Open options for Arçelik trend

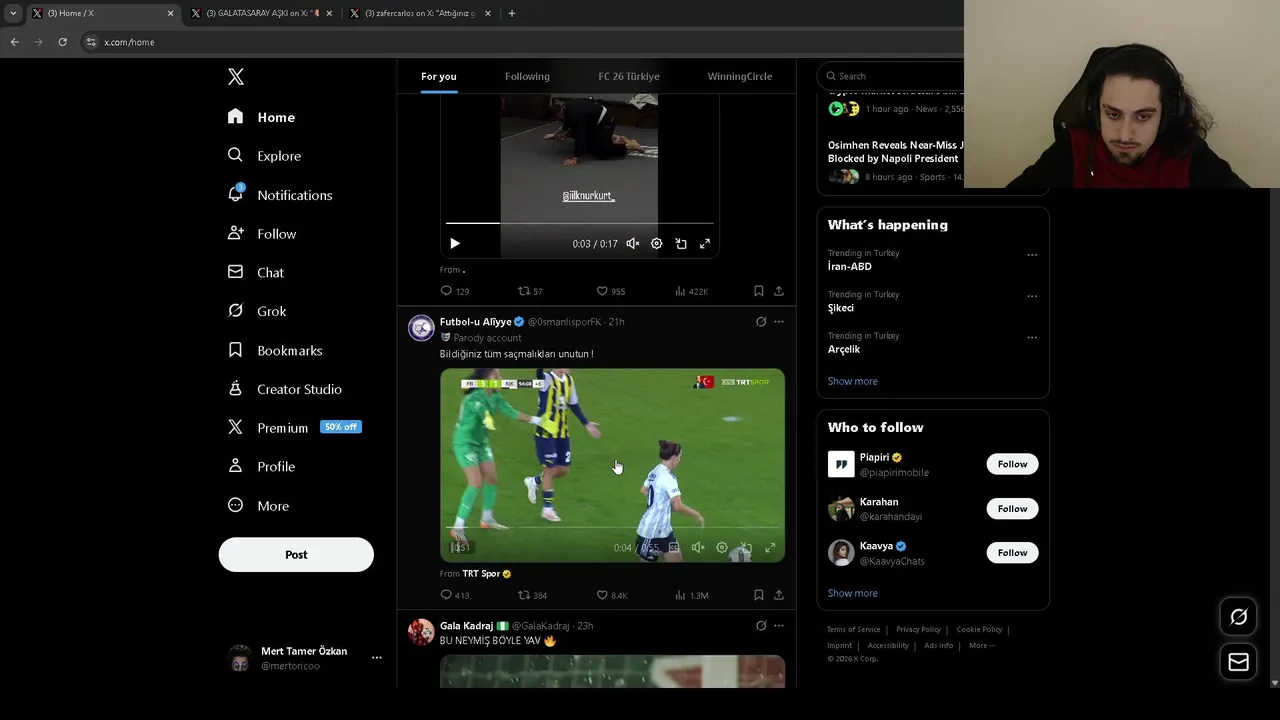pos(1032,337)
